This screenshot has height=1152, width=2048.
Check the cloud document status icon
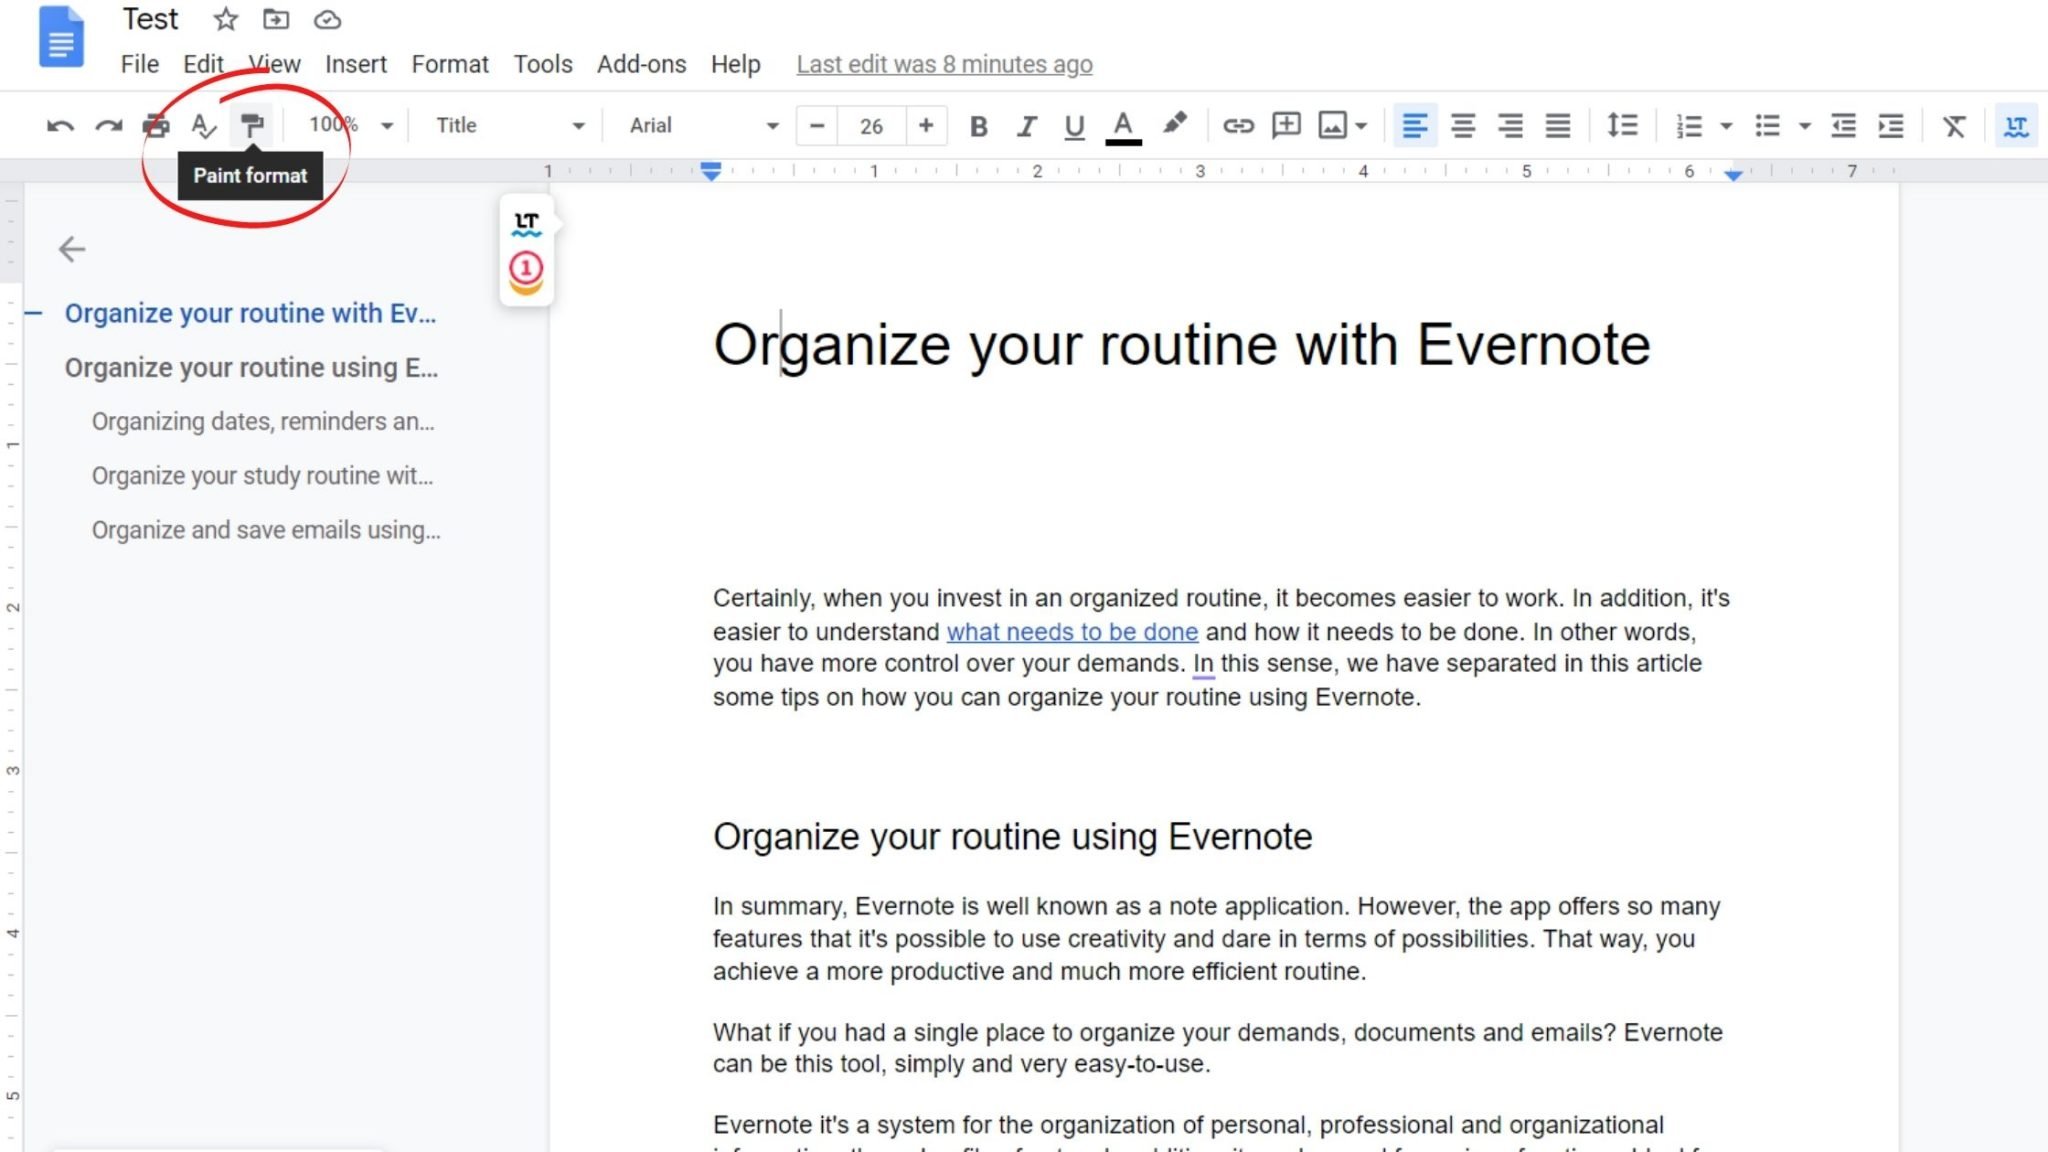click(327, 20)
